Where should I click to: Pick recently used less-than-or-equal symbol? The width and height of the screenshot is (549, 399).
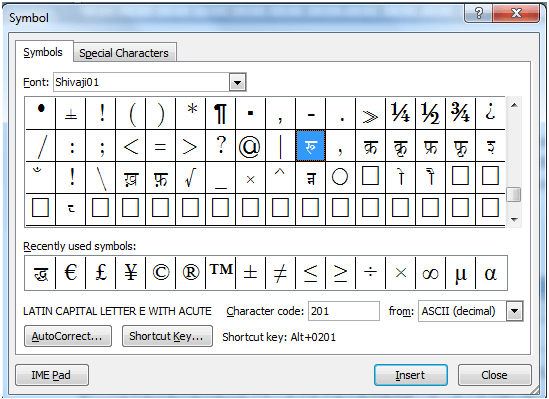coord(310,273)
